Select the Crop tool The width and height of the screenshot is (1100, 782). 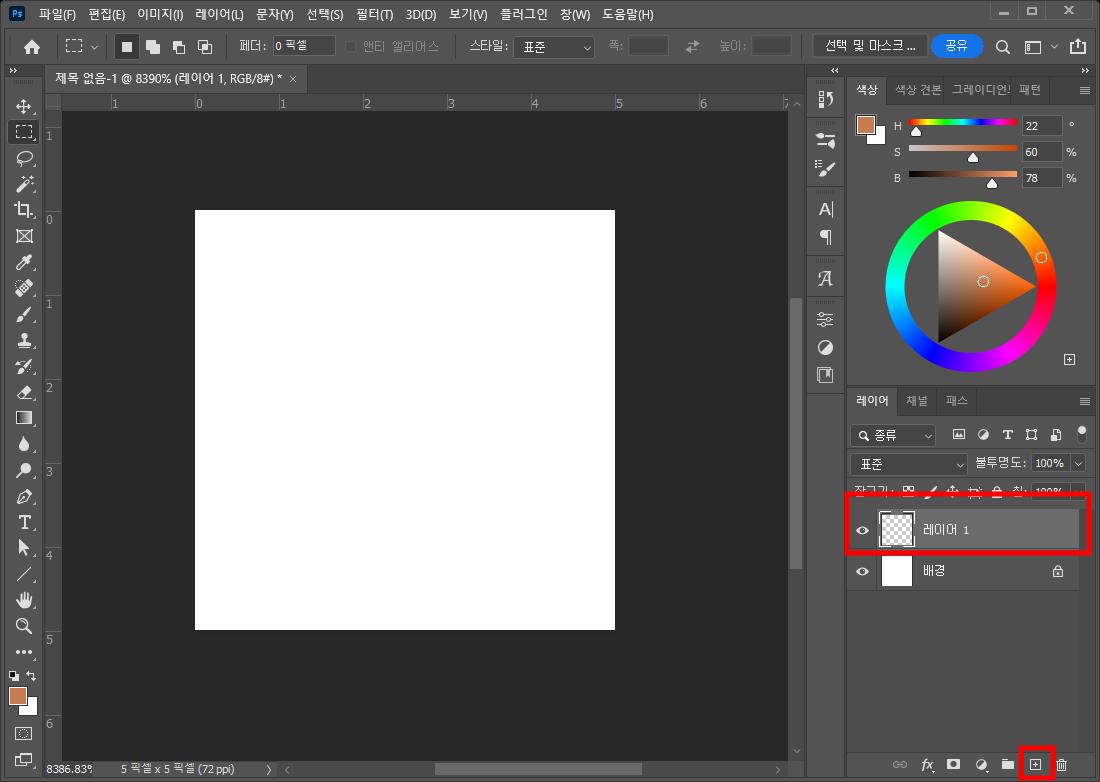point(24,210)
